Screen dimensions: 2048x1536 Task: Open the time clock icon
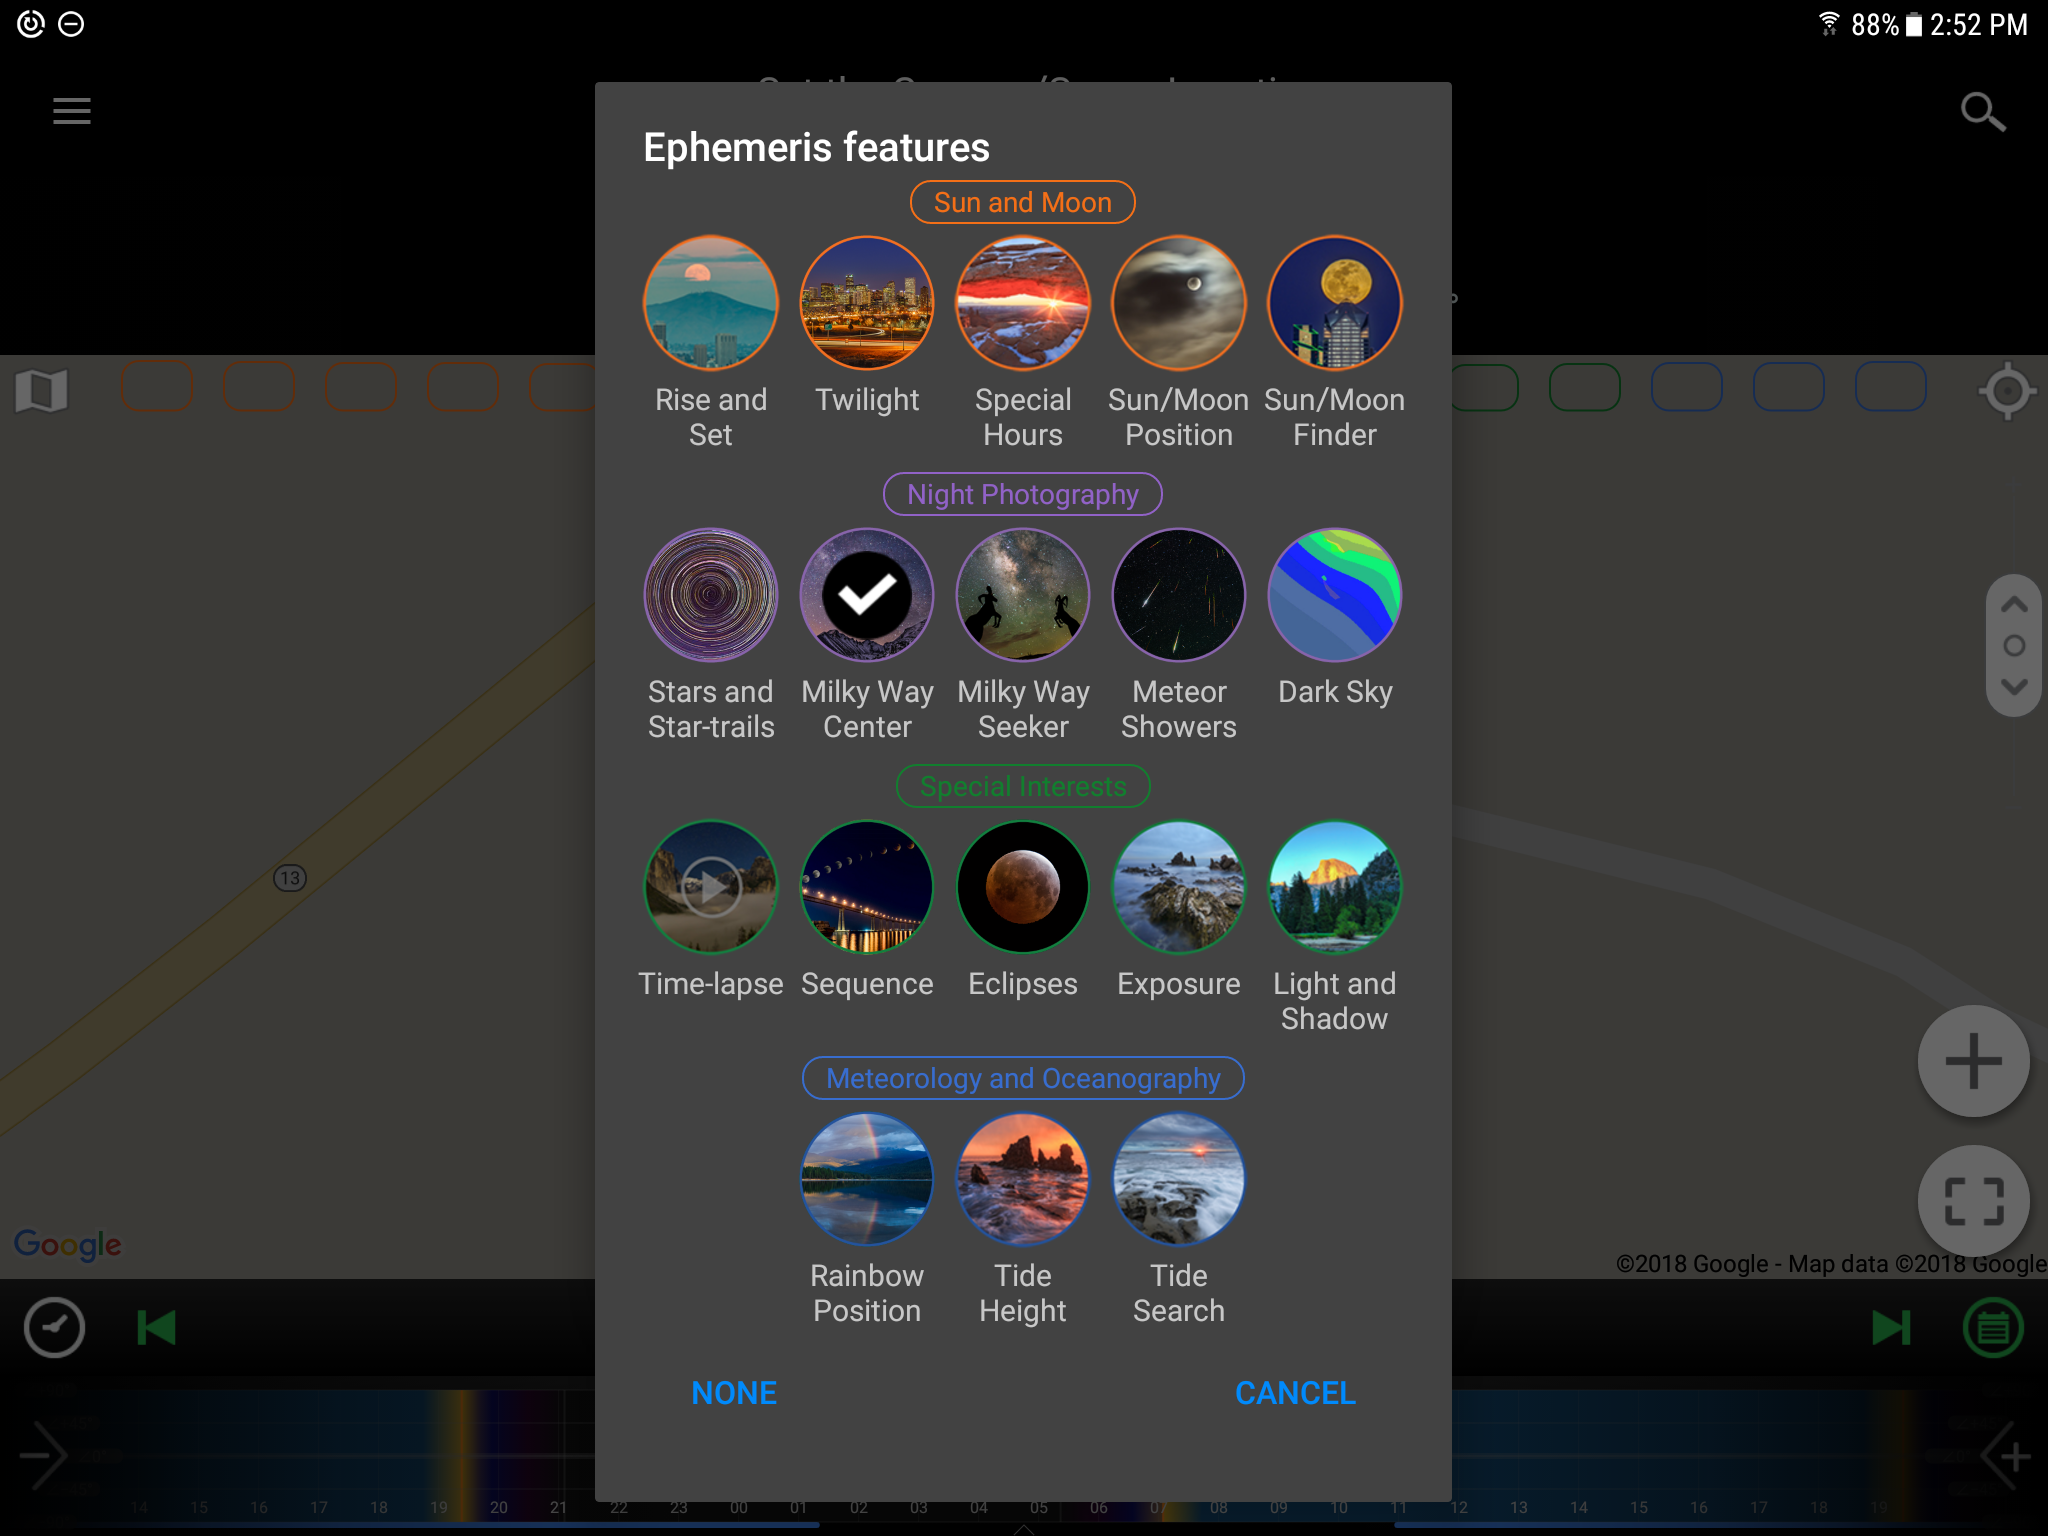pos(54,1328)
